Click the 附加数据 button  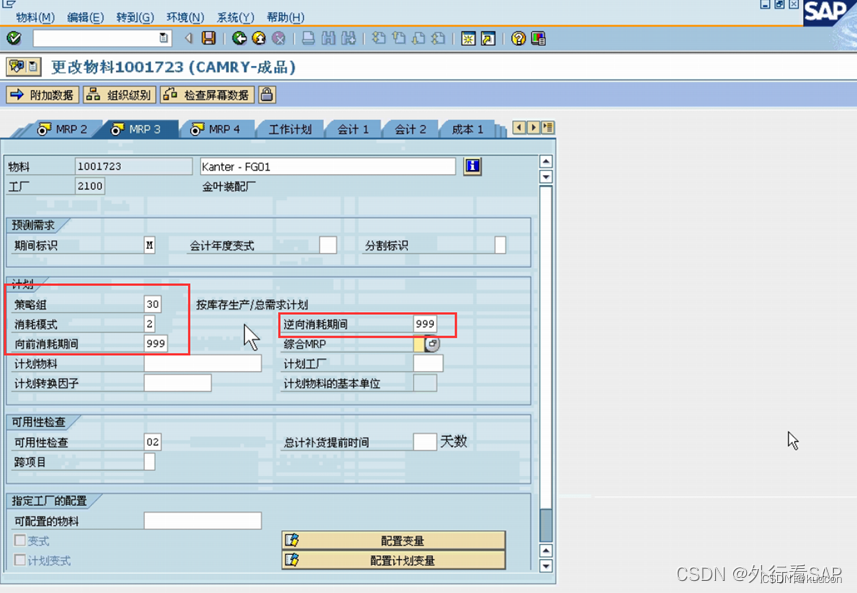(43, 95)
